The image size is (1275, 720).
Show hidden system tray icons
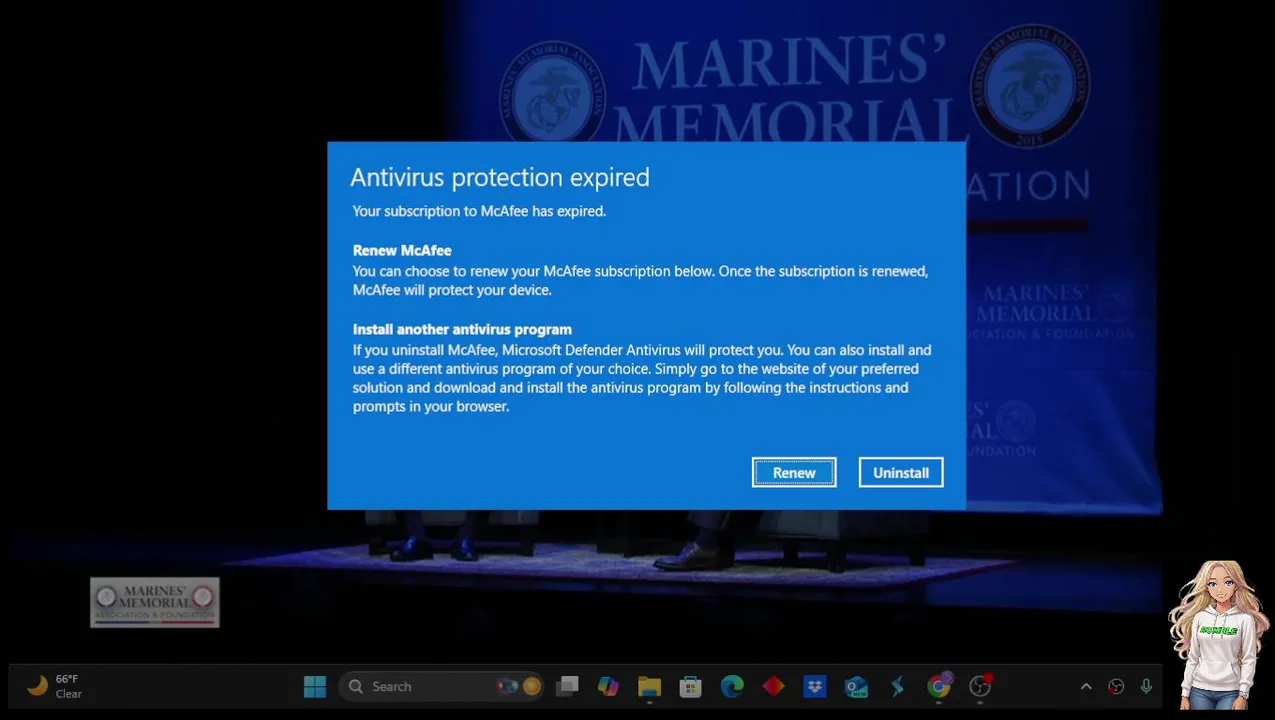coord(1086,686)
